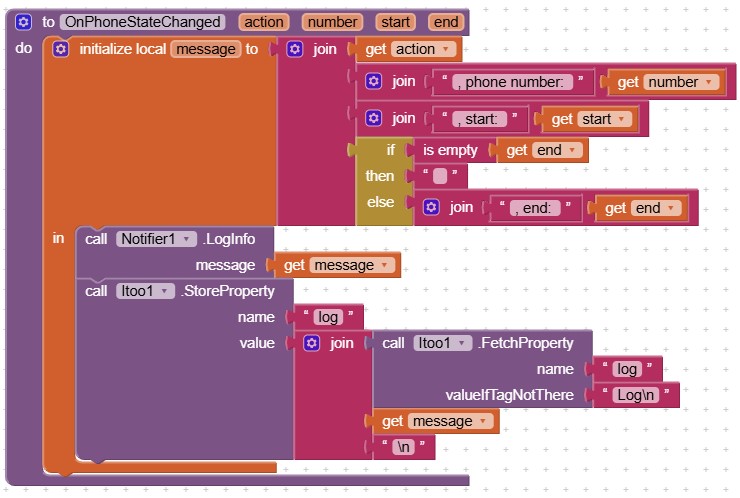Expand the Notifier1 component dropdown
The height and width of the screenshot is (498, 740).
(187, 239)
